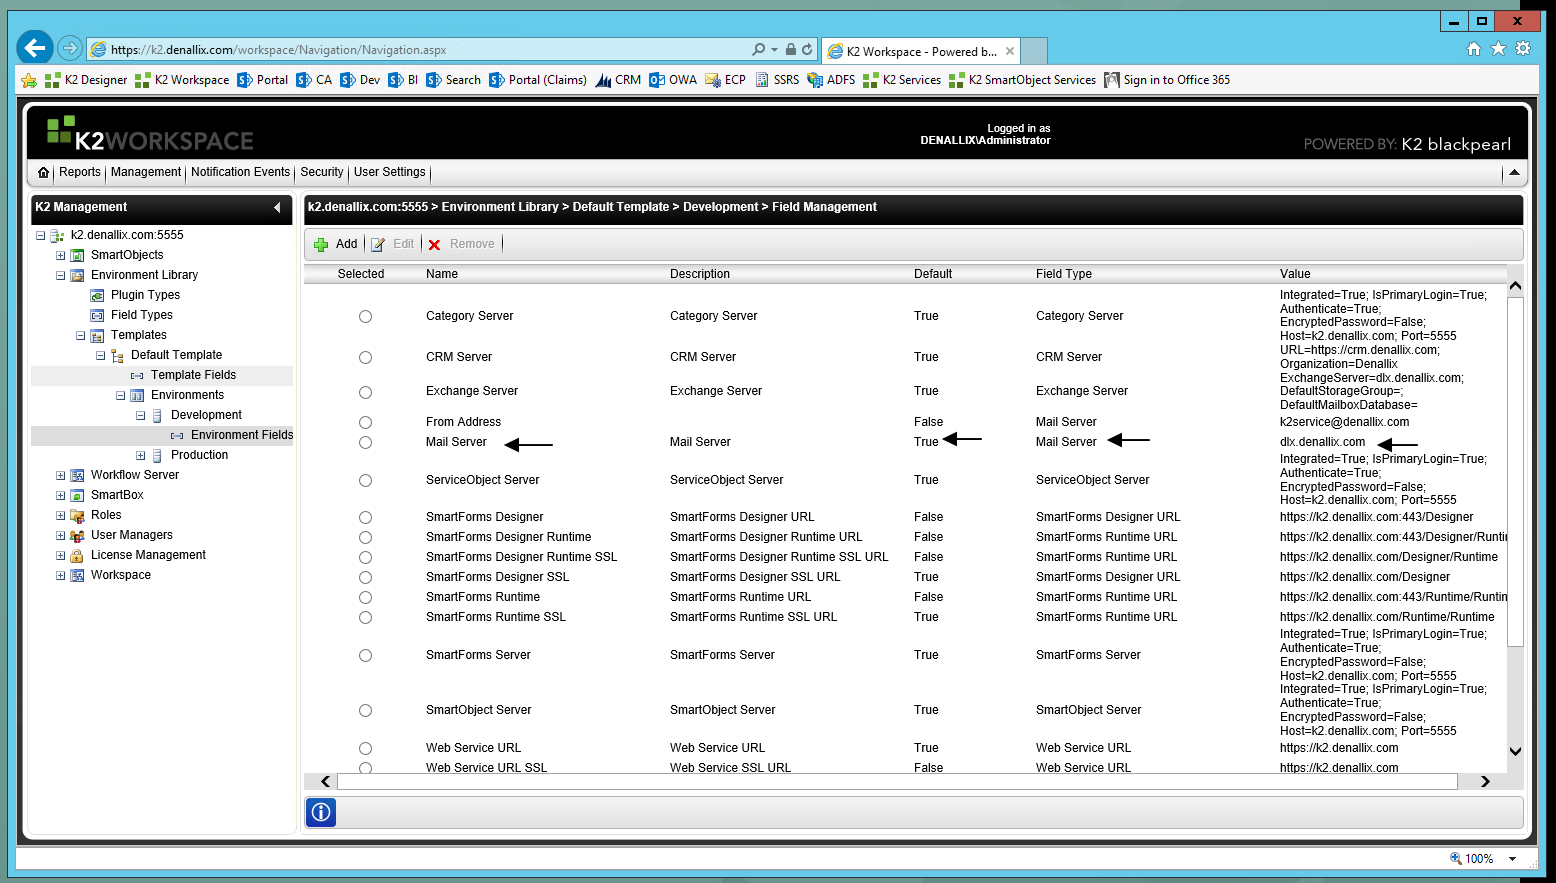Open the CRM favorites bookmark
This screenshot has width=1556, height=883.
point(618,80)
